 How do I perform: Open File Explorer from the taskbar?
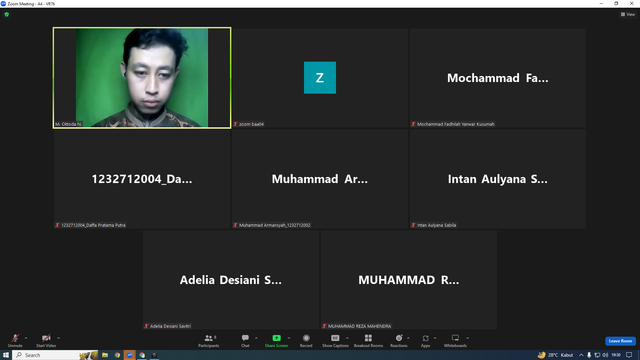tap(105, 355)
